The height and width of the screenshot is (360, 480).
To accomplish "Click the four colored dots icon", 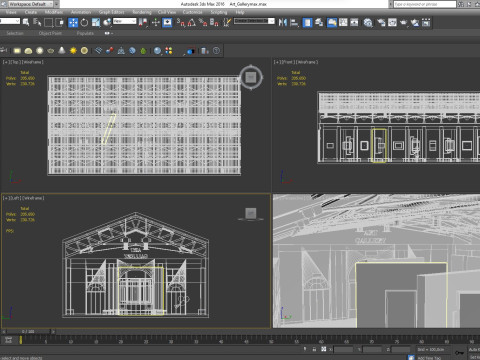I will tap(169, 51).
